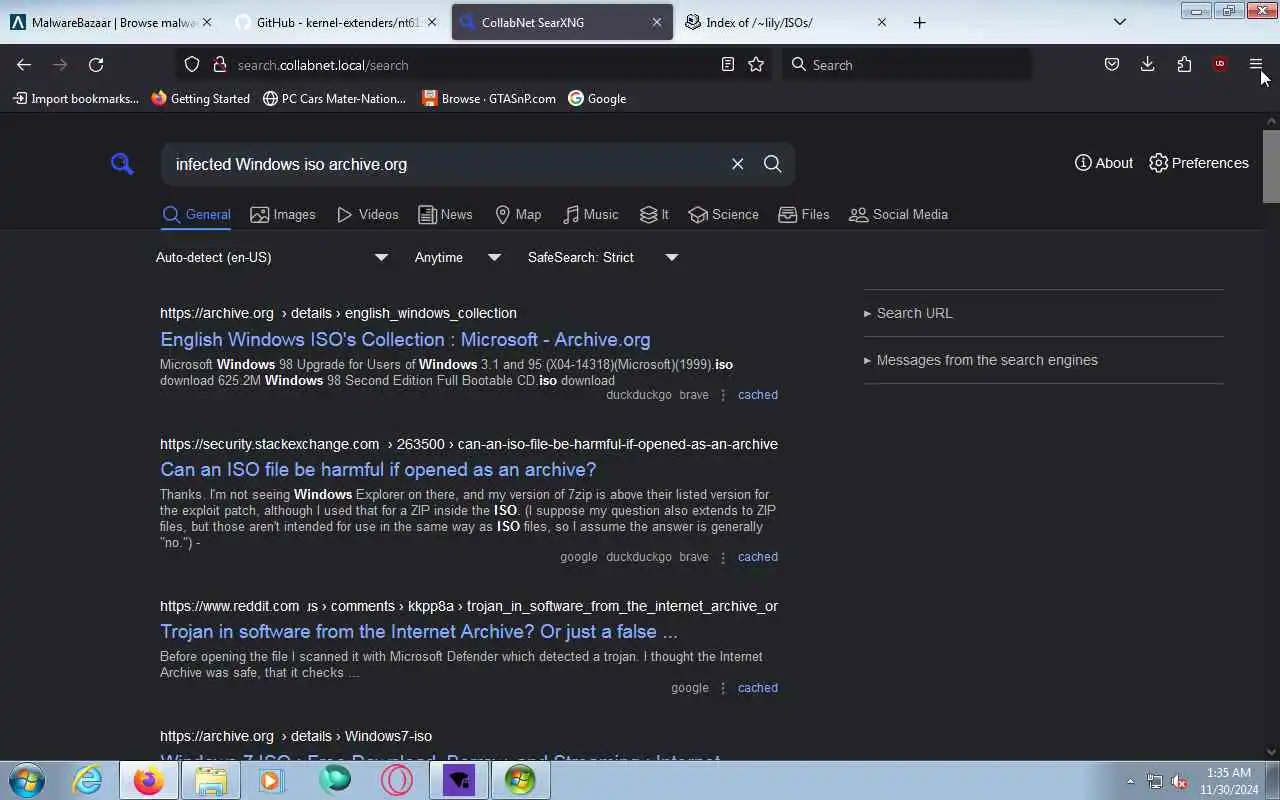The width and height of the screenshot is (1280, 800).
Task: Open more options dots on reddit result
Action: pos(723,688)
